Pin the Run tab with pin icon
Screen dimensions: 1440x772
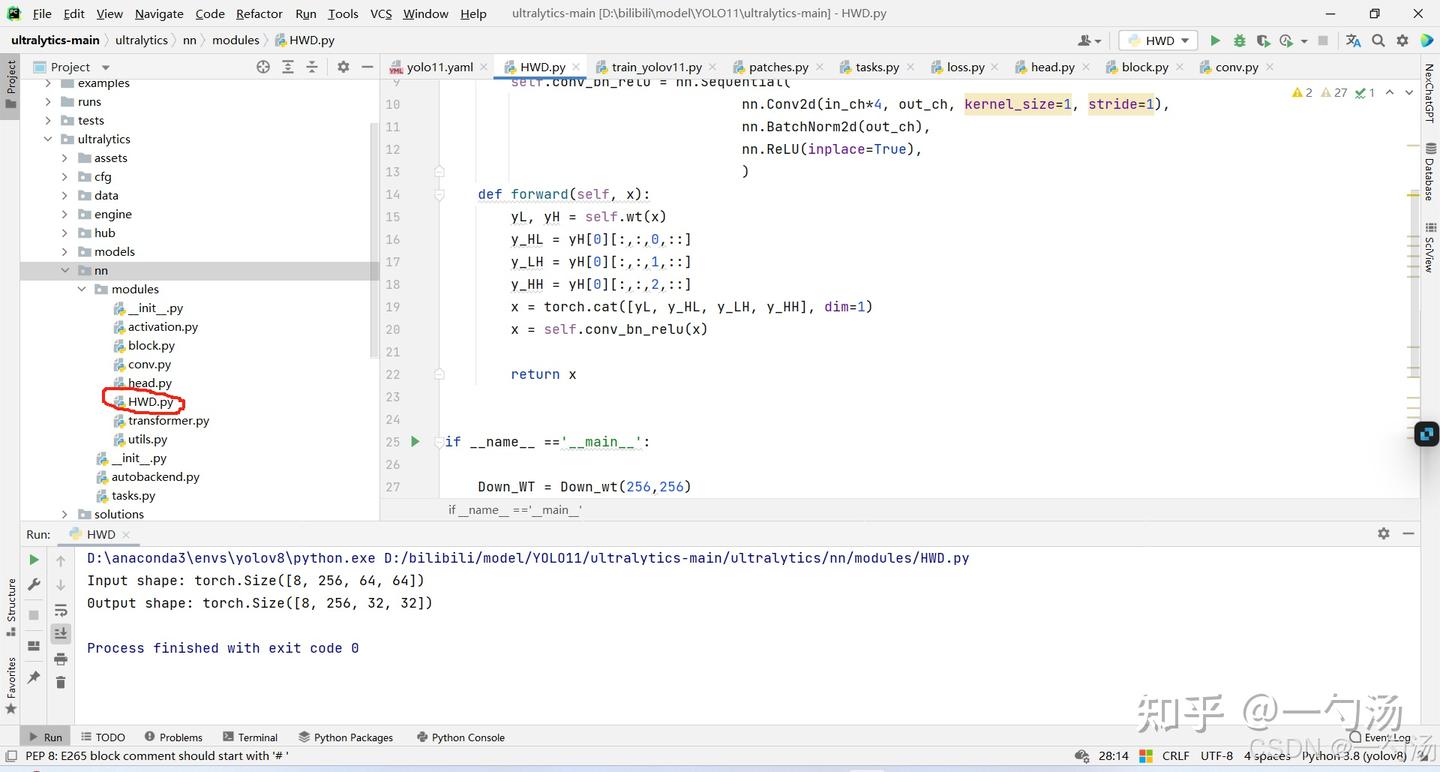(34, 677)
